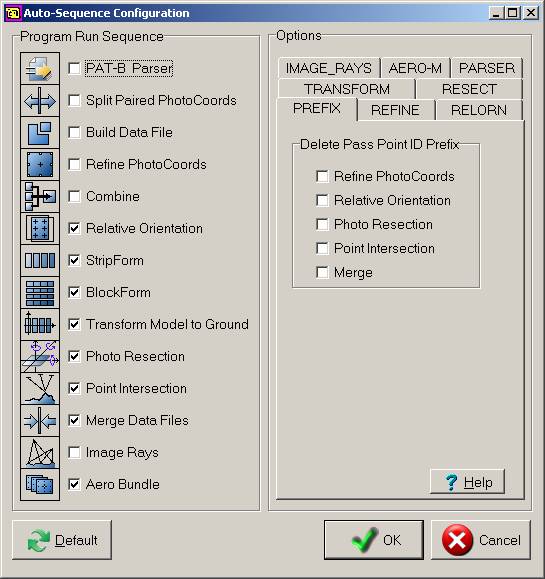
Task: Enable the PAT-B Parser checkbox
Action: click(x=74, y=68)
